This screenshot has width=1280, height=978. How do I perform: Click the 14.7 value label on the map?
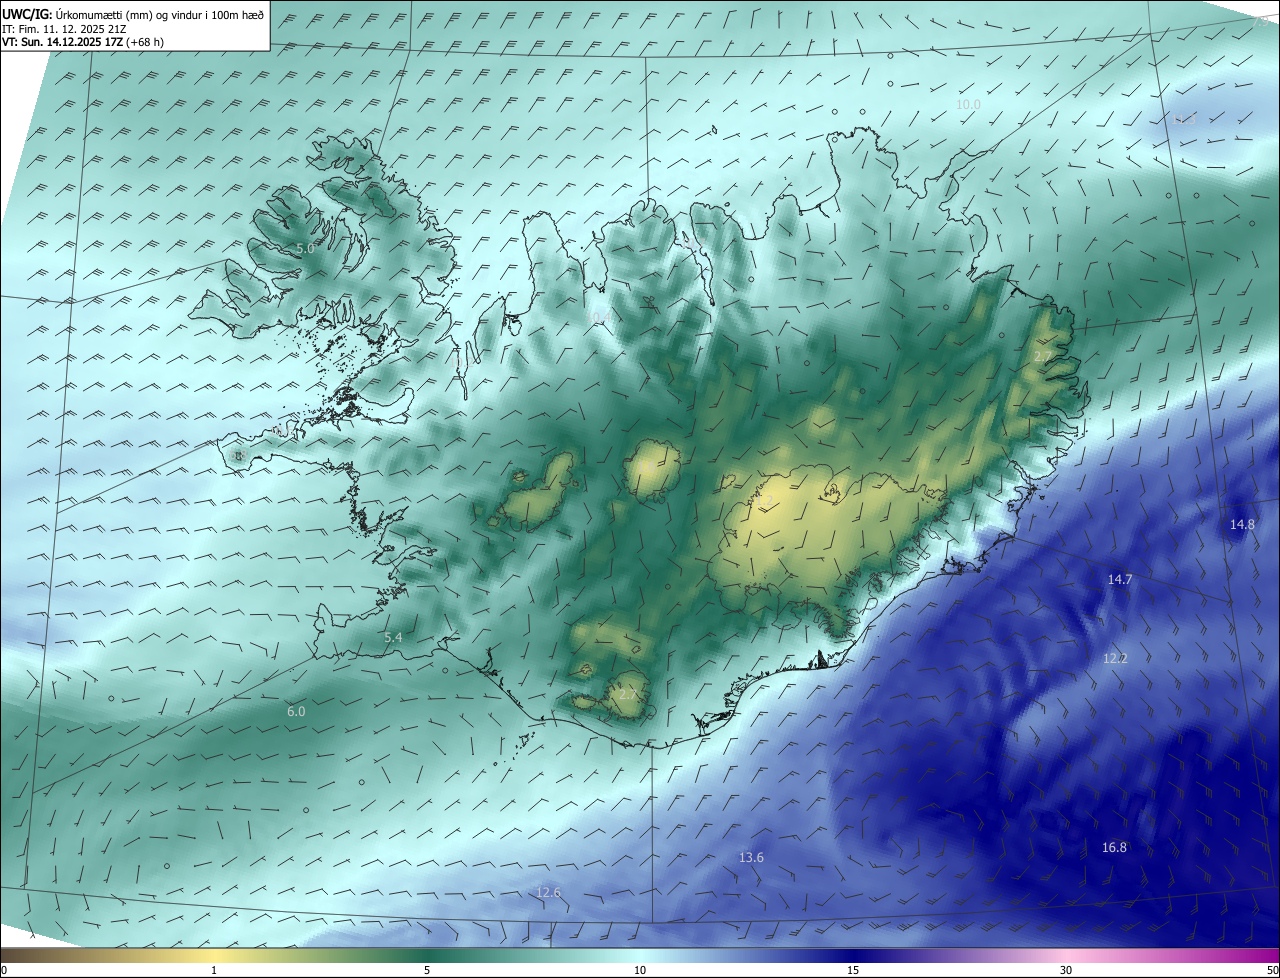[x=1120, y=579]
